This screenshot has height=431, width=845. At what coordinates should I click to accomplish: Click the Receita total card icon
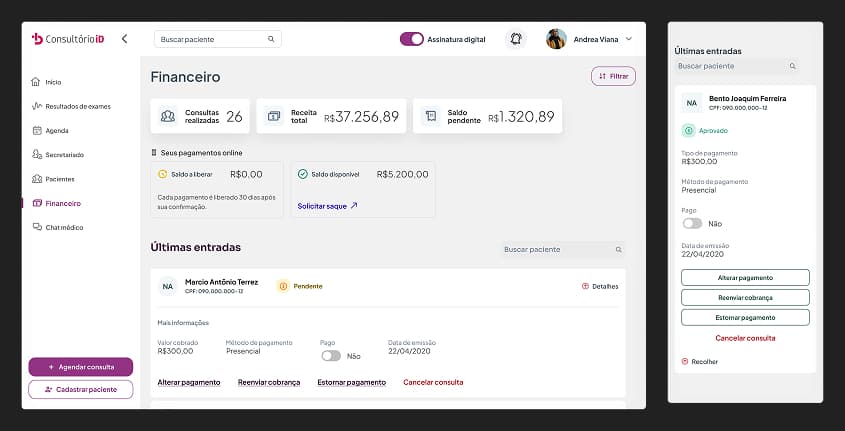tap(273, 116)
